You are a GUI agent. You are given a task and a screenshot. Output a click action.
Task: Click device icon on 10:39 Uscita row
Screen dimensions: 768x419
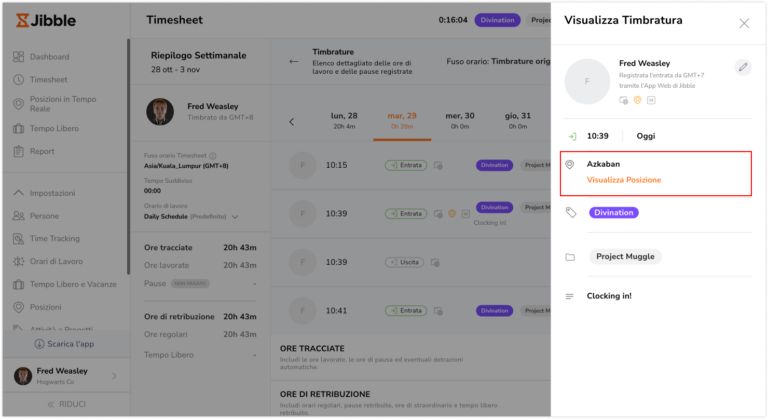point(435,263)
